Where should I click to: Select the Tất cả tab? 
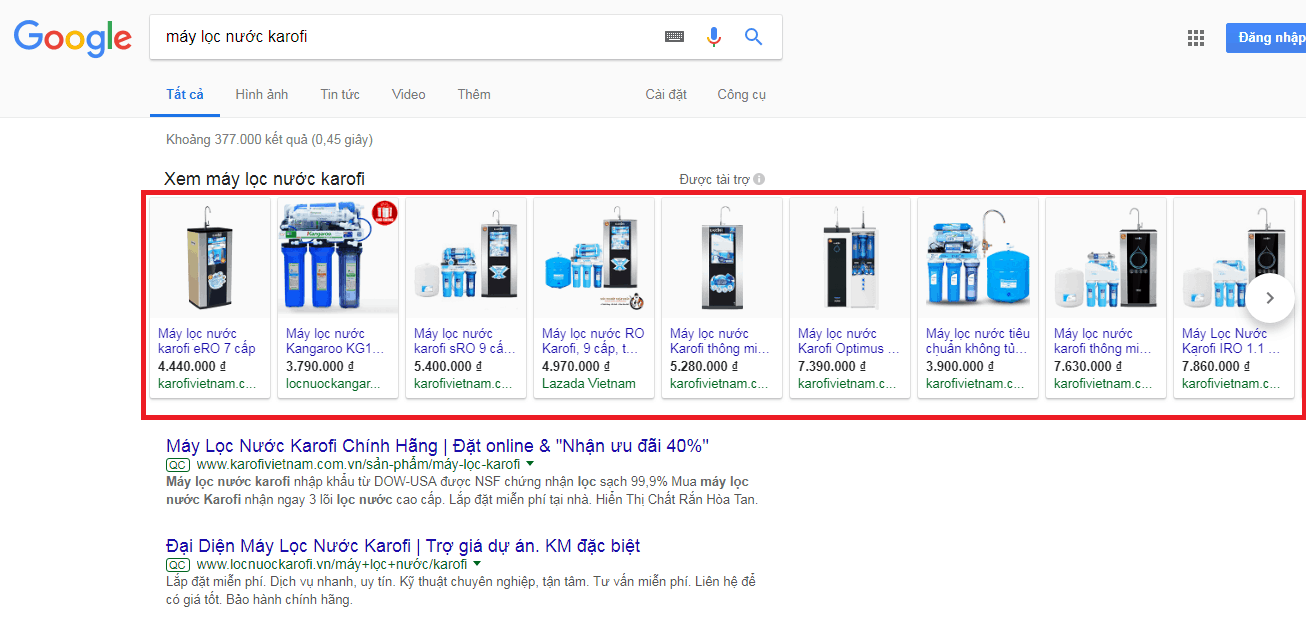point(185,95)
